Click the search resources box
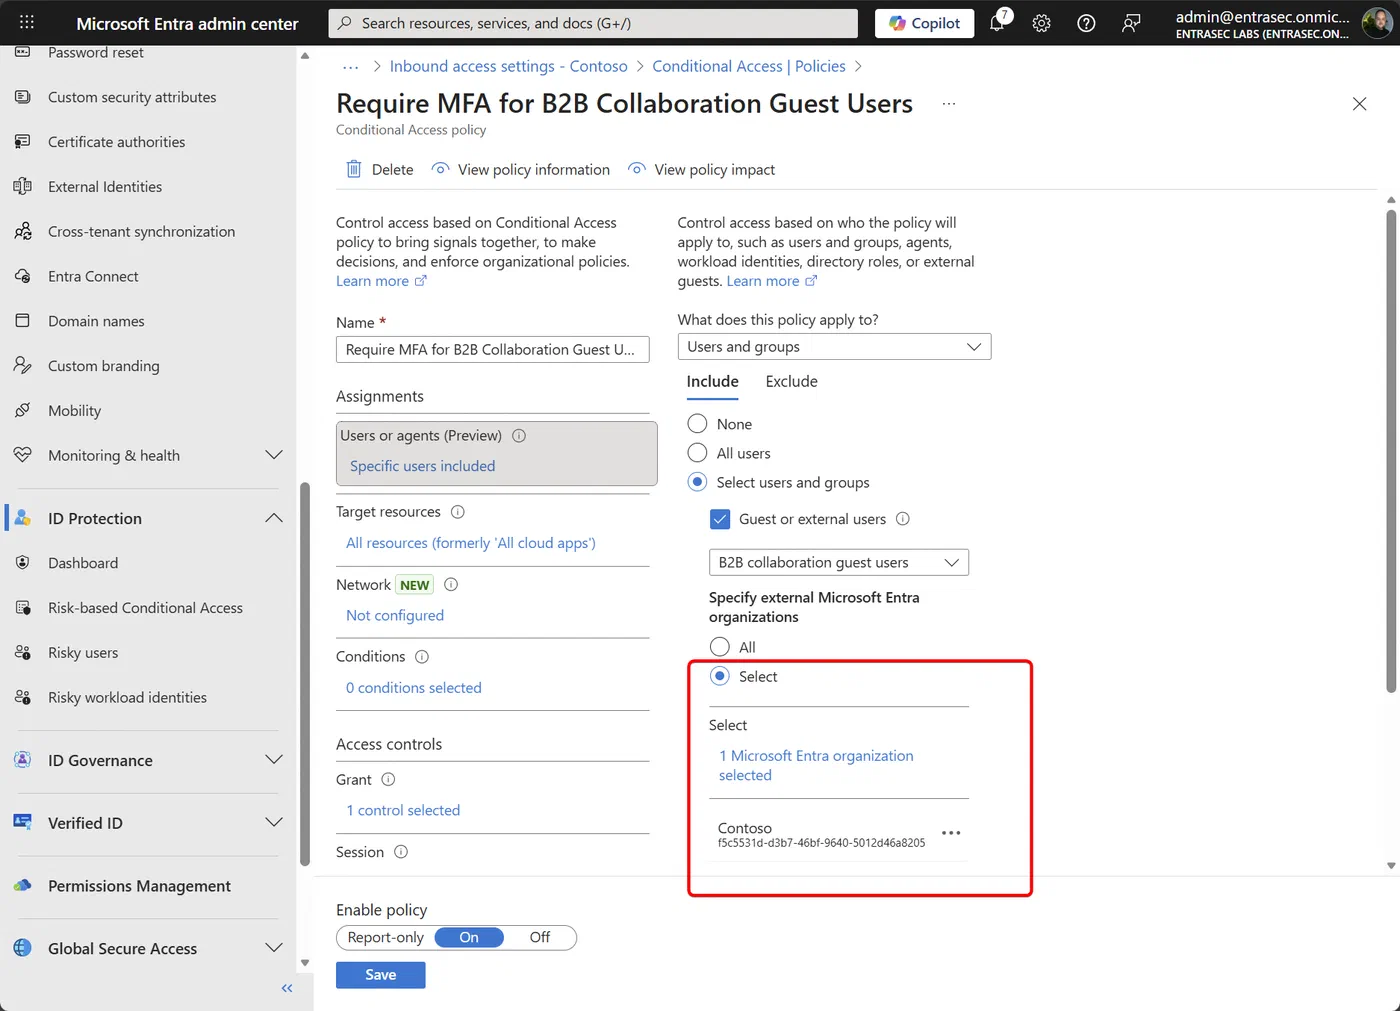Image resolution: width=1400 pixels, height=1011 pixels. coord(593,23)
